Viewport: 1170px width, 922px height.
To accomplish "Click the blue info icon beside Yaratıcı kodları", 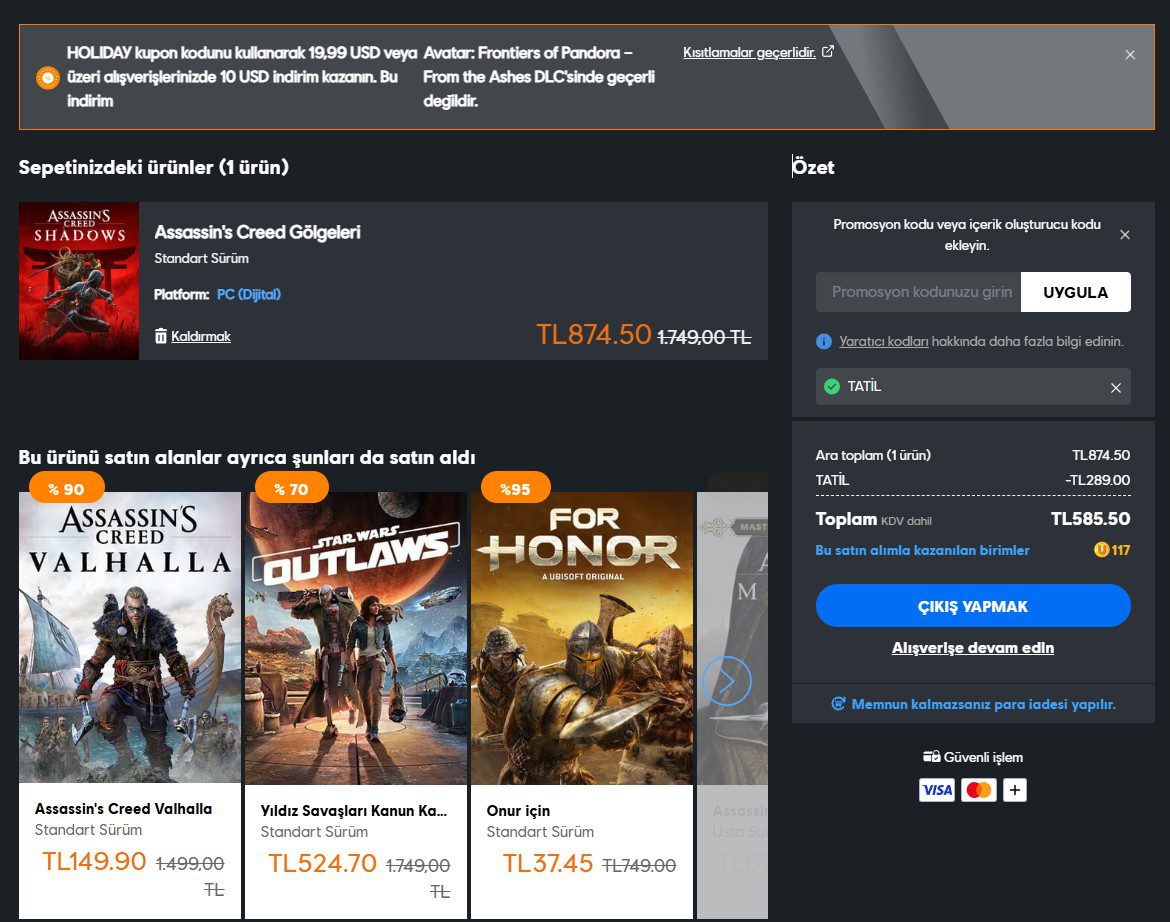I will point(823,342).
